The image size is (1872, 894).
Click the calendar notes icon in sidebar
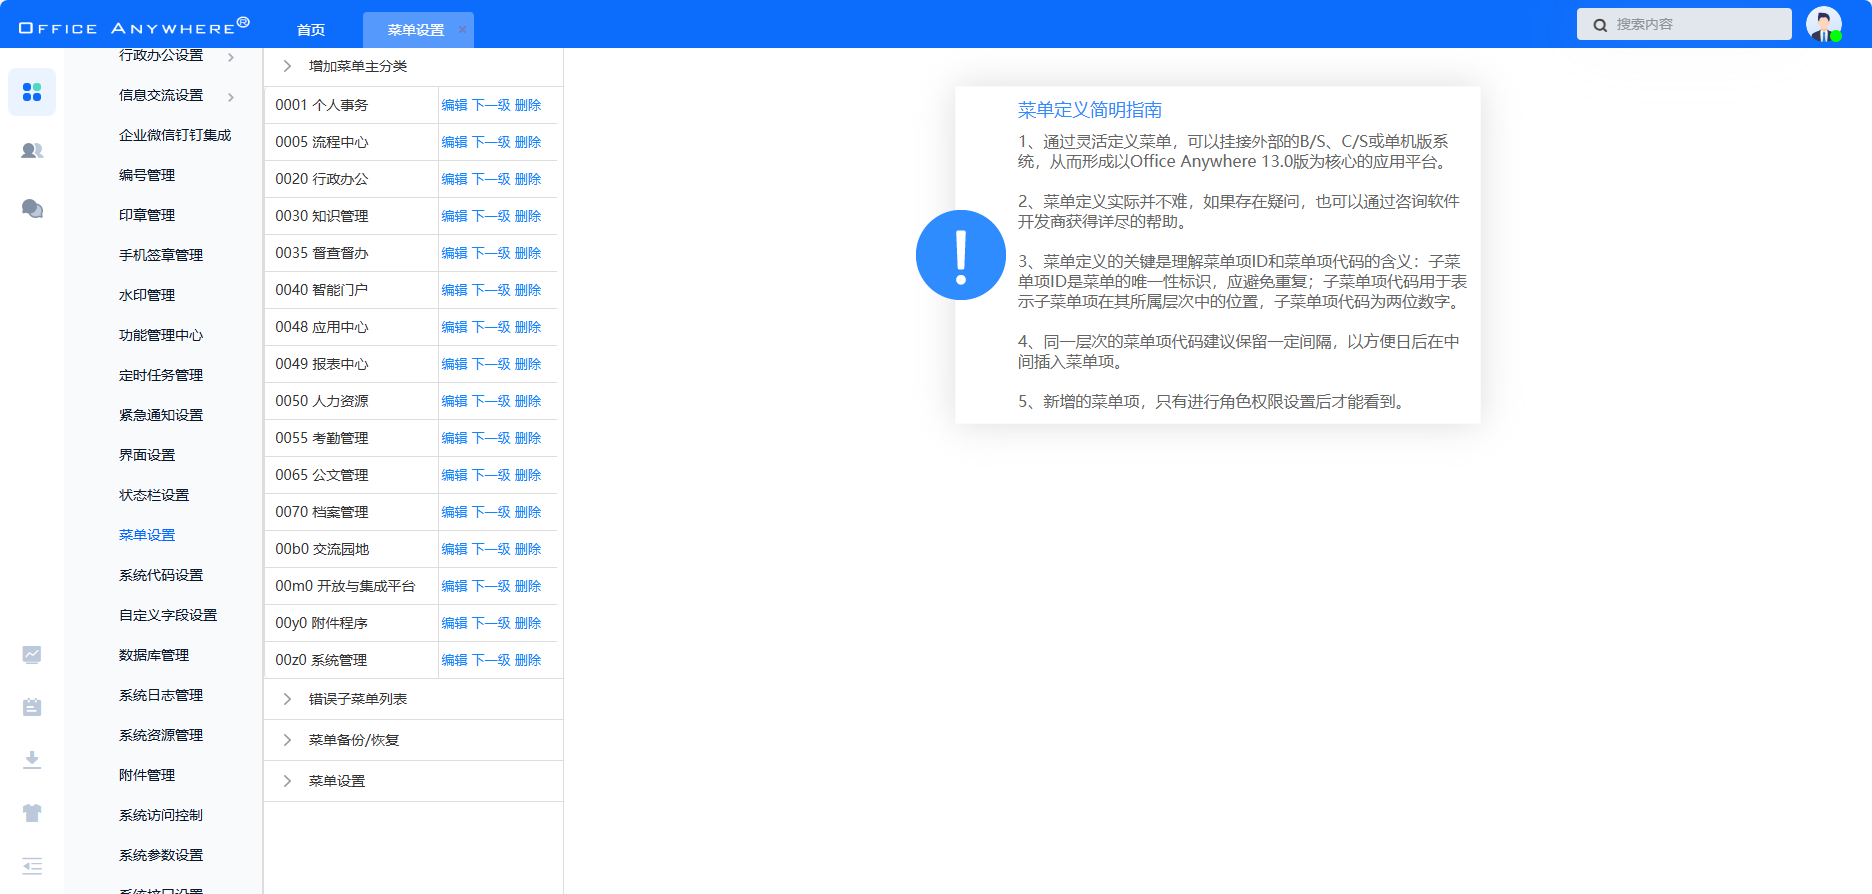click(32, 707)
